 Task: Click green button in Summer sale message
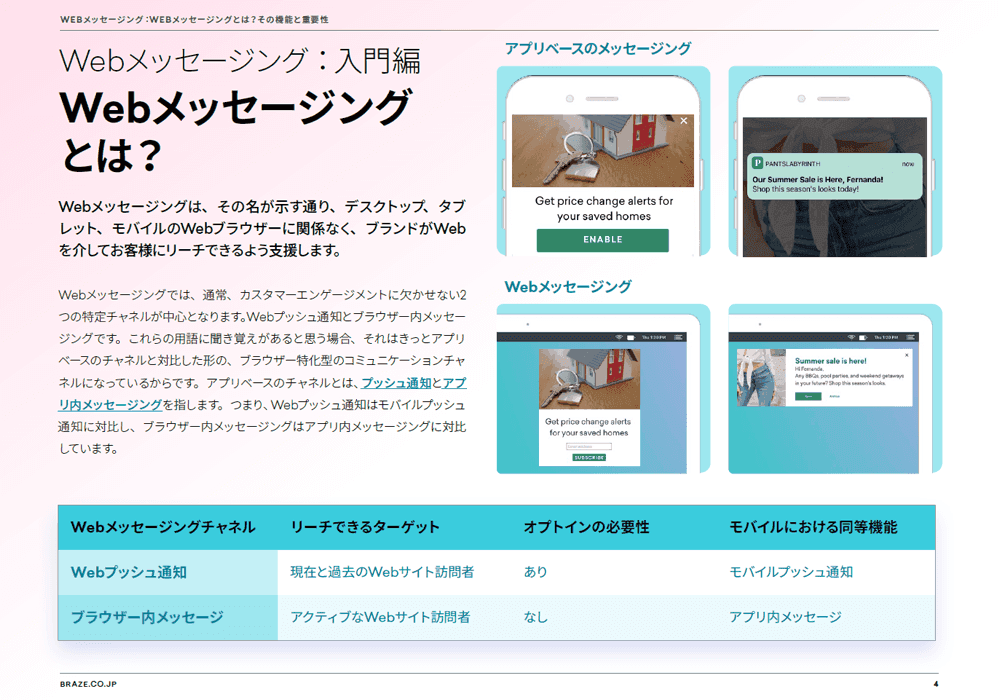point(808,396)
